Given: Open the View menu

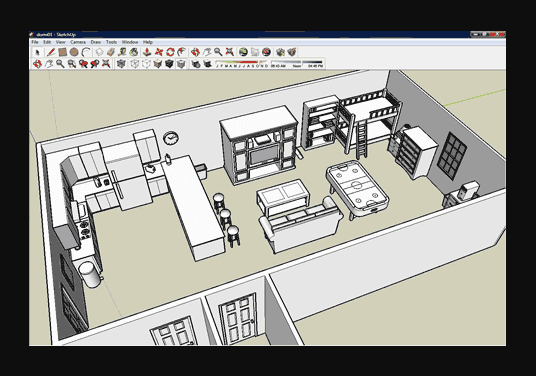Looking at the screenshot, I should point(61,42).
